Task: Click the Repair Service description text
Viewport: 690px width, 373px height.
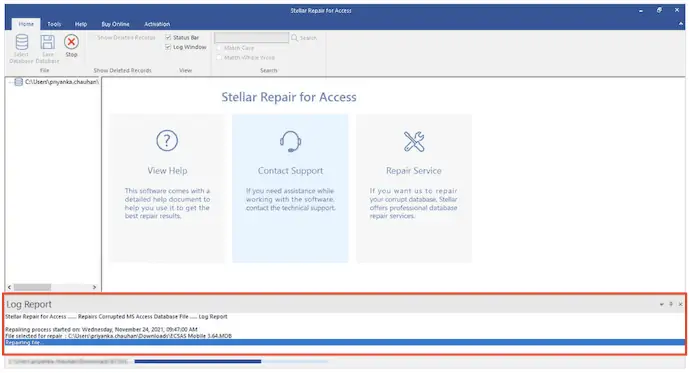Action: click(414, 203)
